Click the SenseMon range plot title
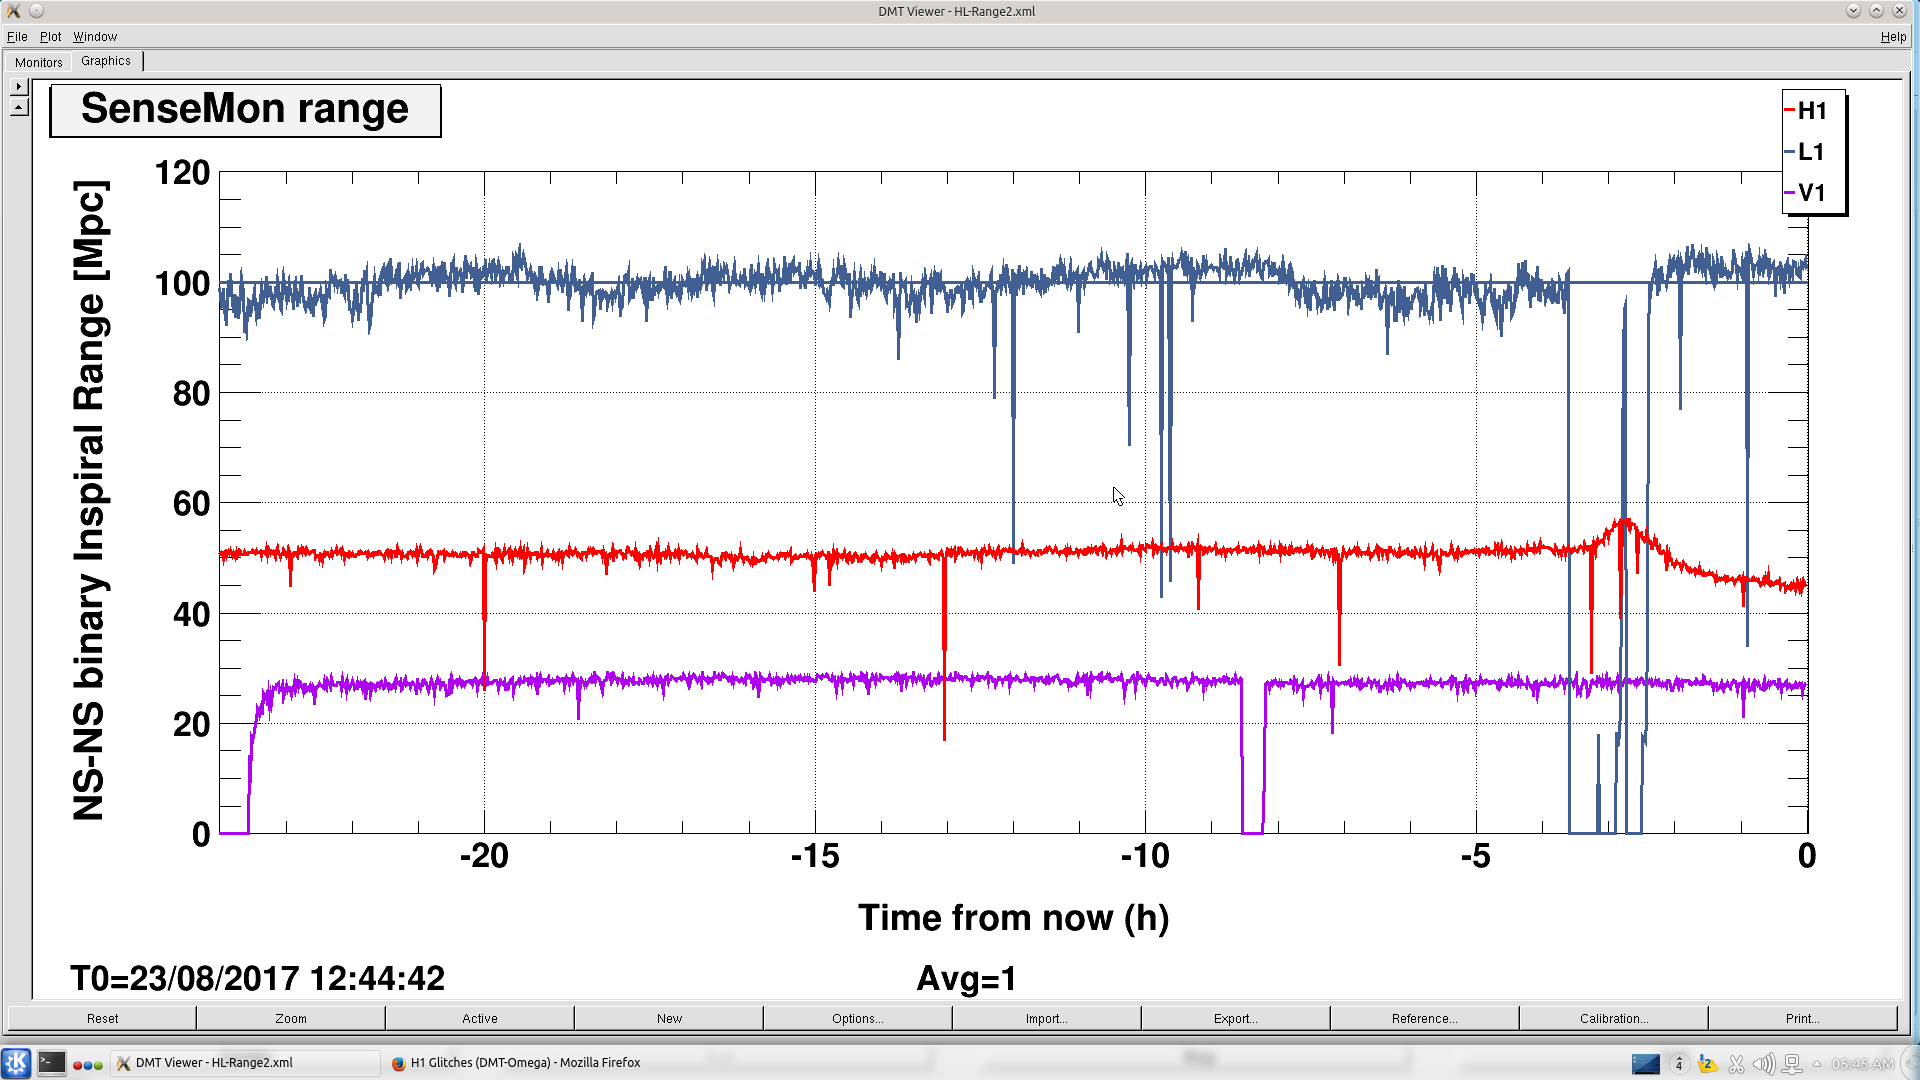 (x=245, y=109)
